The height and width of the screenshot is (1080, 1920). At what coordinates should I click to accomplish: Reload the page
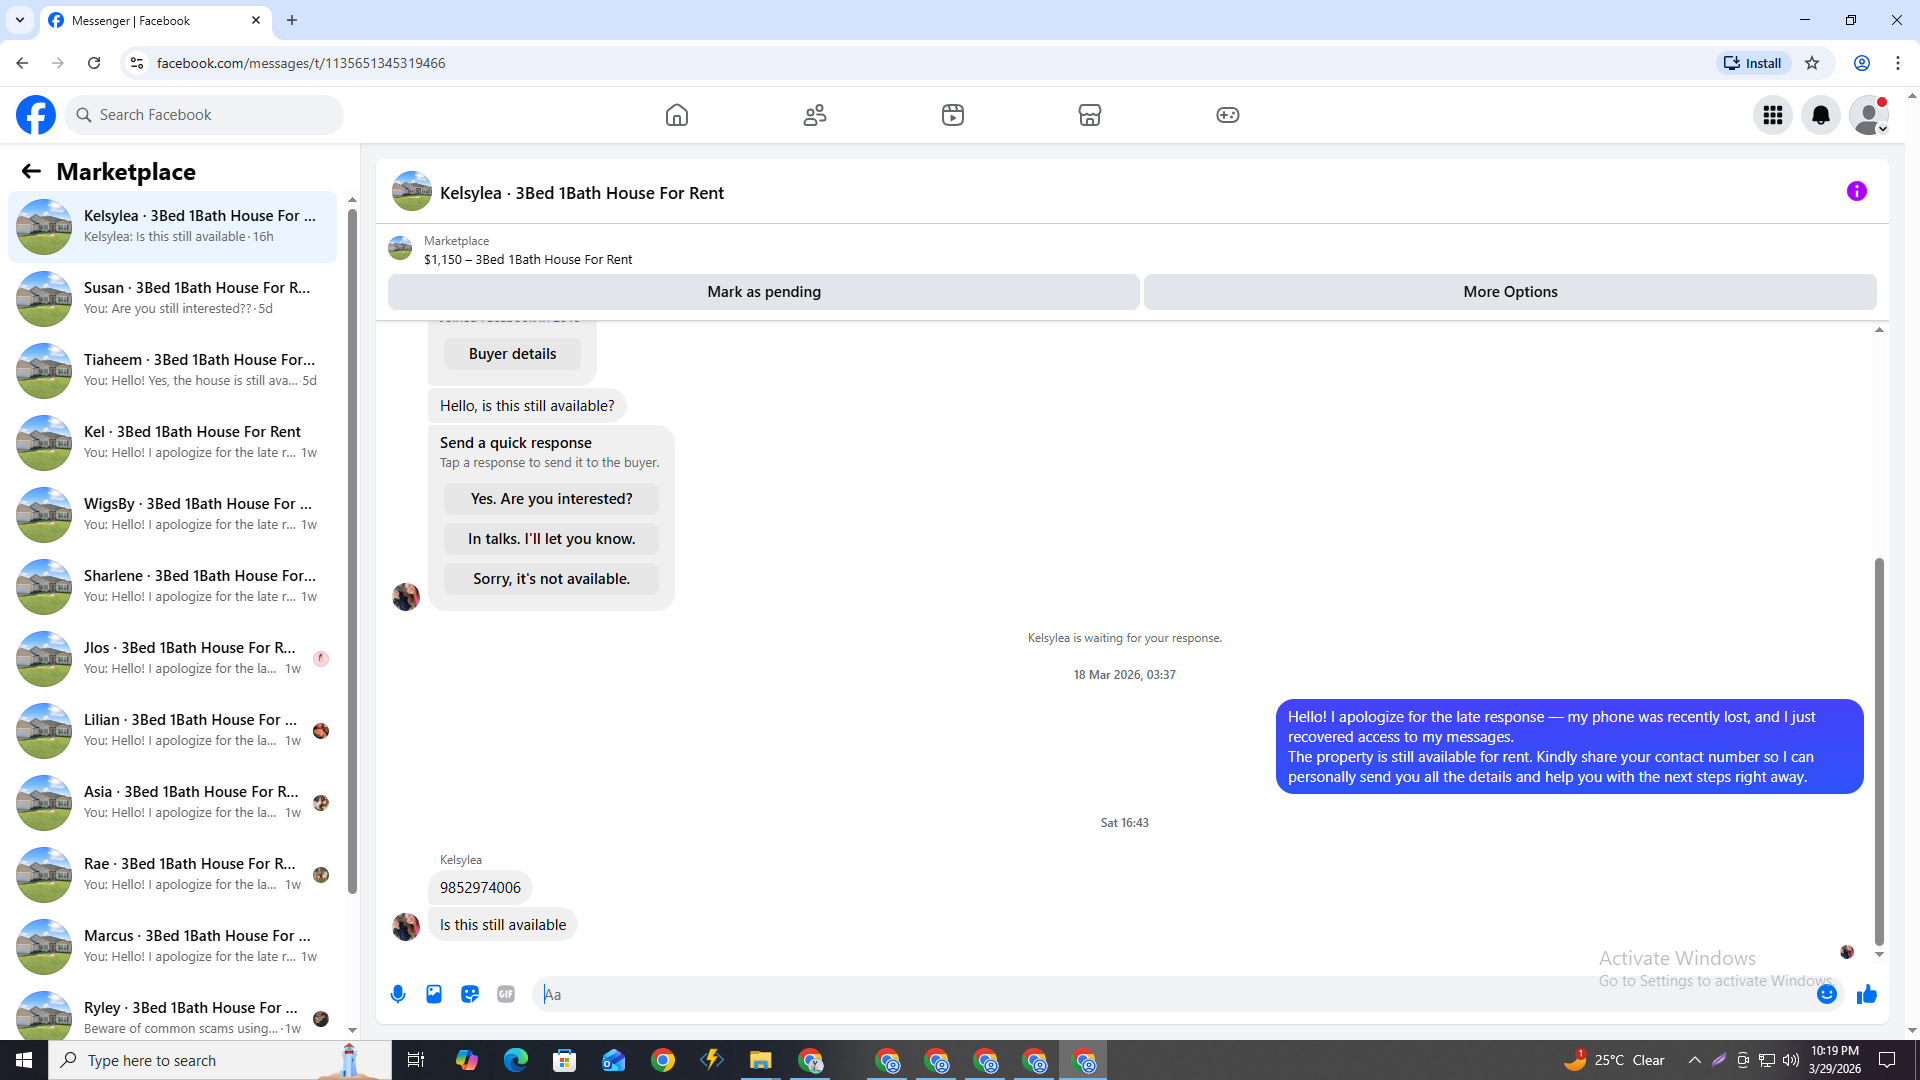click(x=94, y=63)
